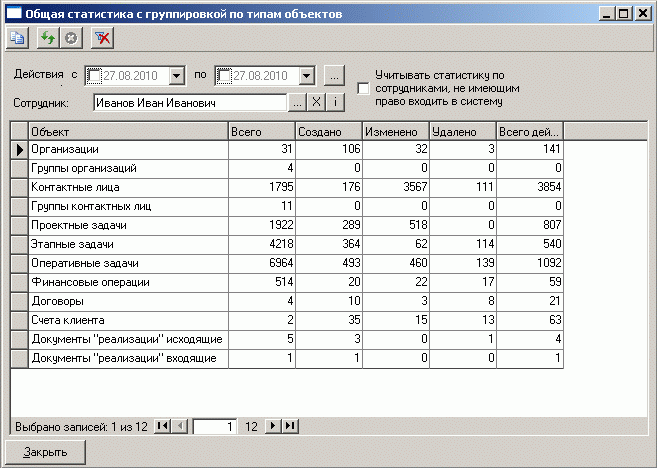
Task: Go to the first record navigation arrow
Action: pos(162,426)
